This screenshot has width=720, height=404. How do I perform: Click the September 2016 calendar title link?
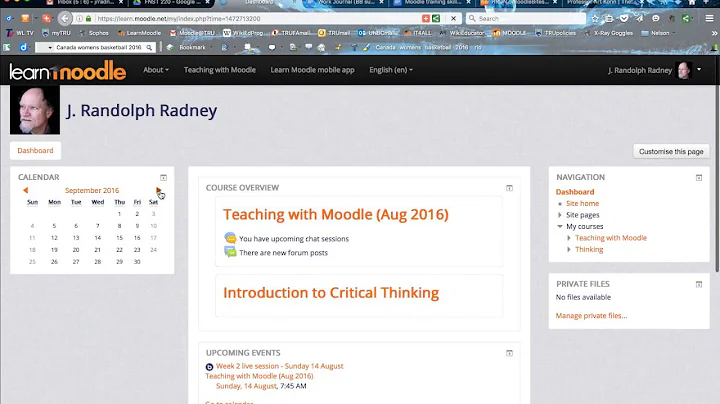[92, 190]
